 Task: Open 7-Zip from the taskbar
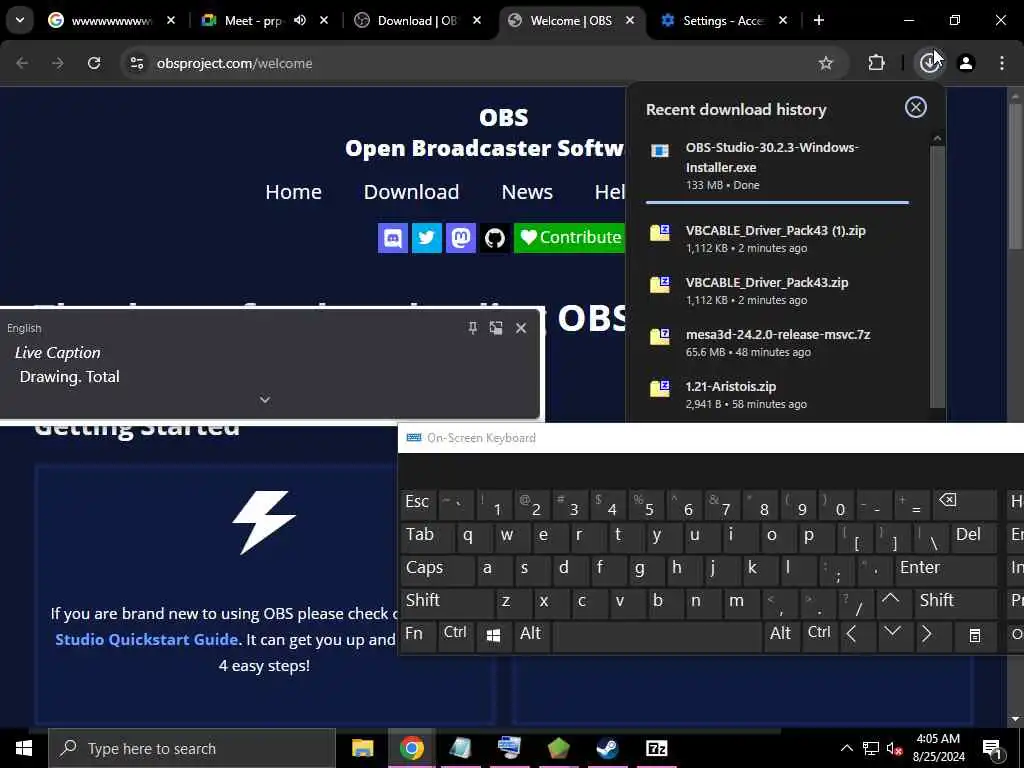click(x=656, y=748)
